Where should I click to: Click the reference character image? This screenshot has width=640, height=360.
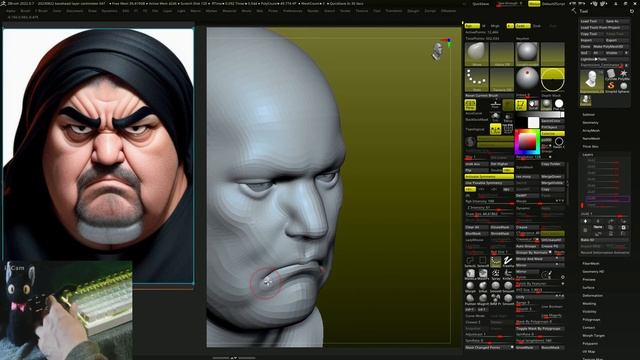(98, 156)
